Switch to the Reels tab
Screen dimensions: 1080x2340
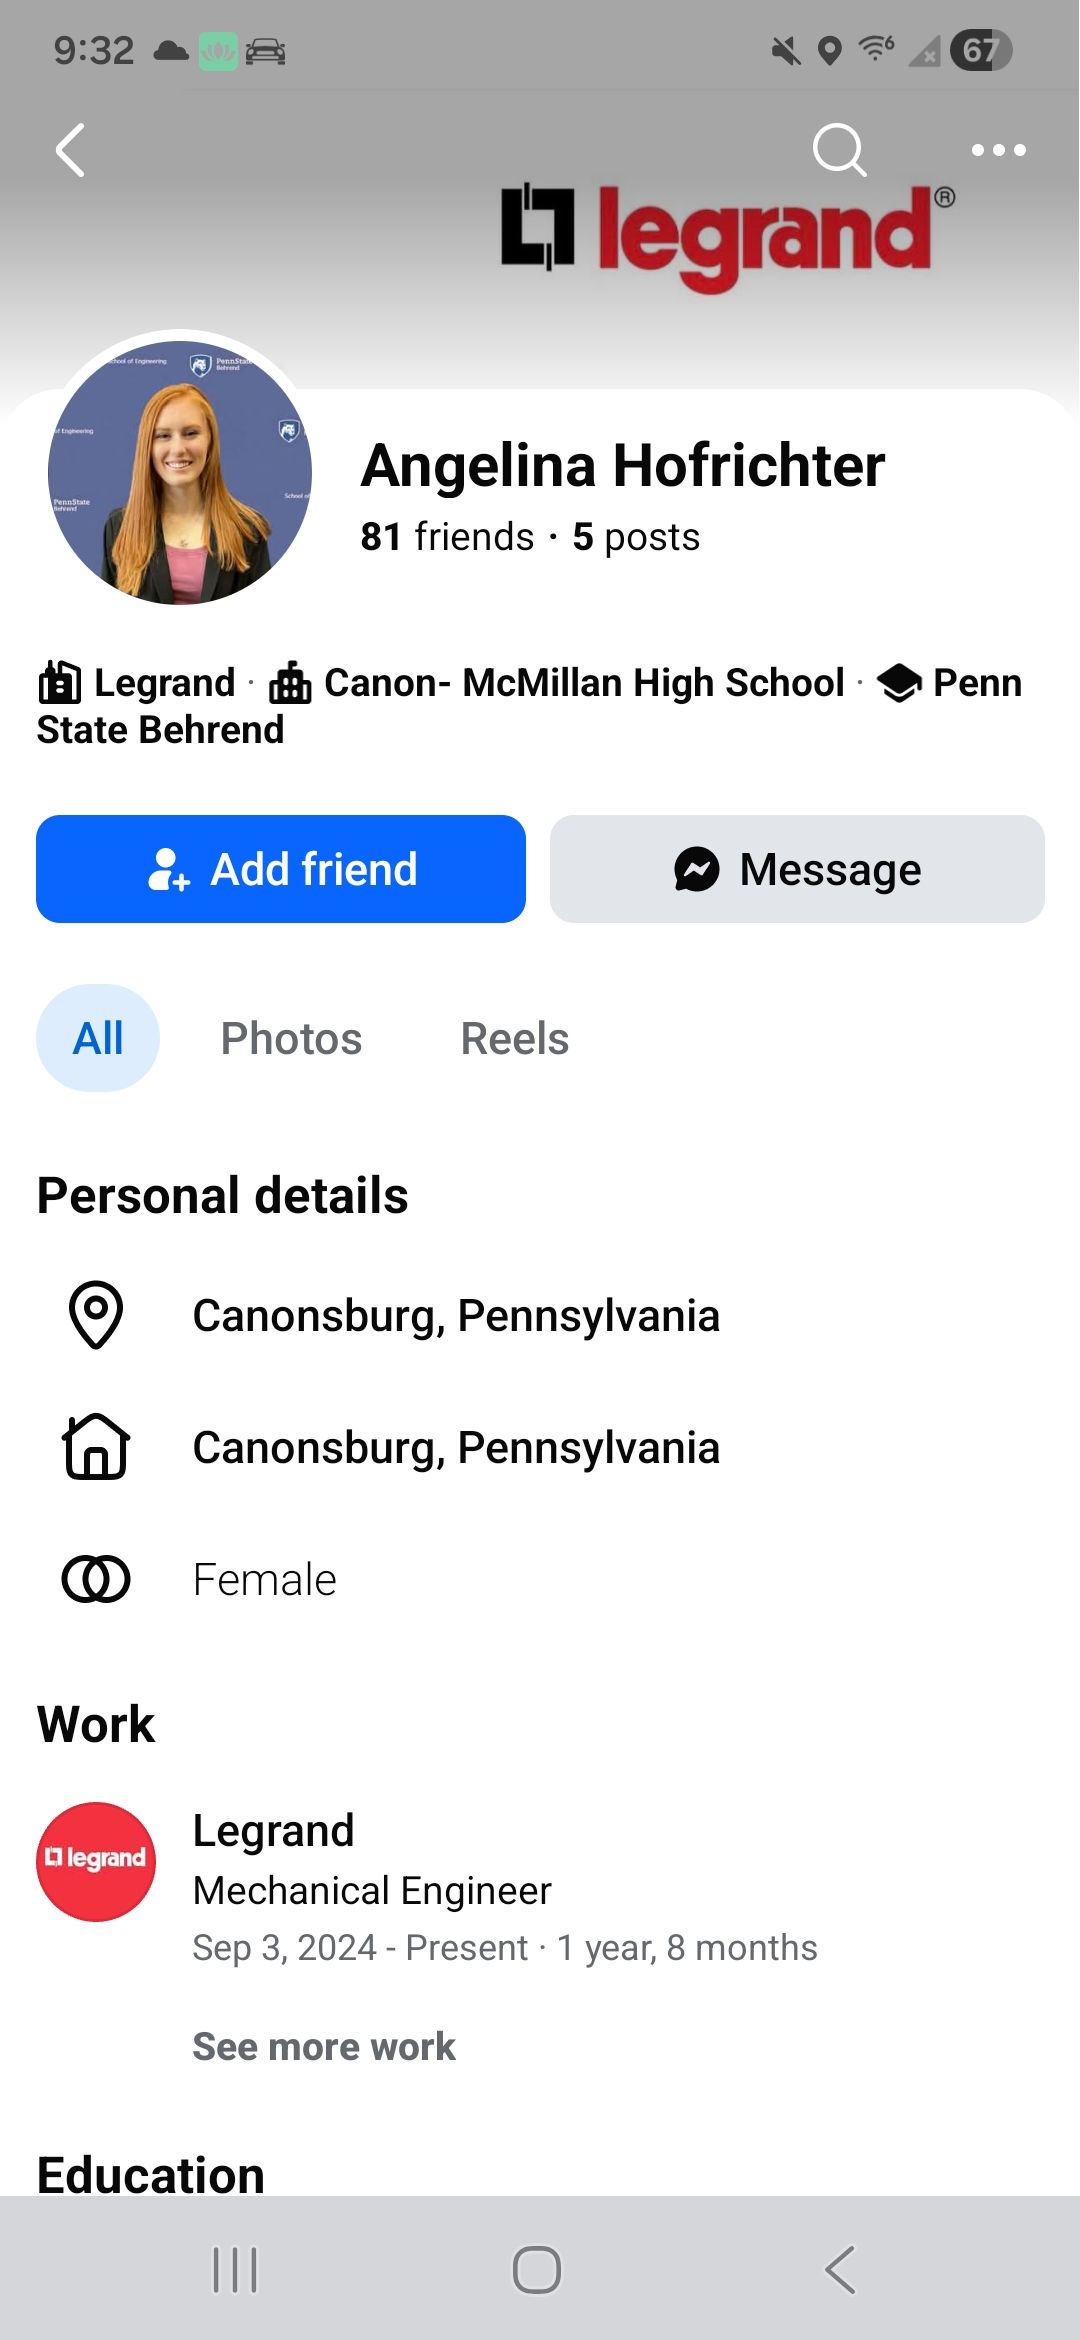point(514,1038)
